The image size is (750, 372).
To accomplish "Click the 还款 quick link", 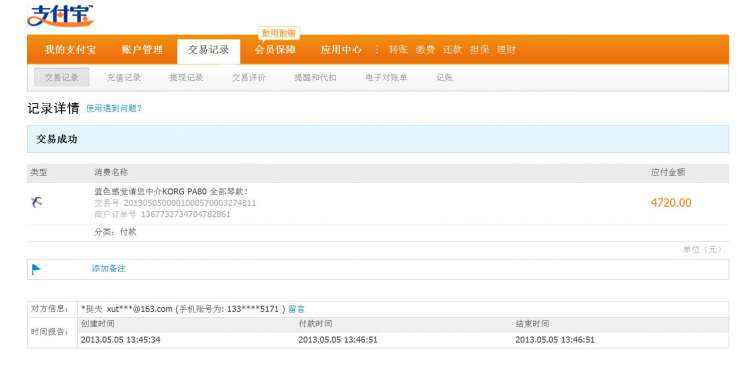I will click(452, 50).
